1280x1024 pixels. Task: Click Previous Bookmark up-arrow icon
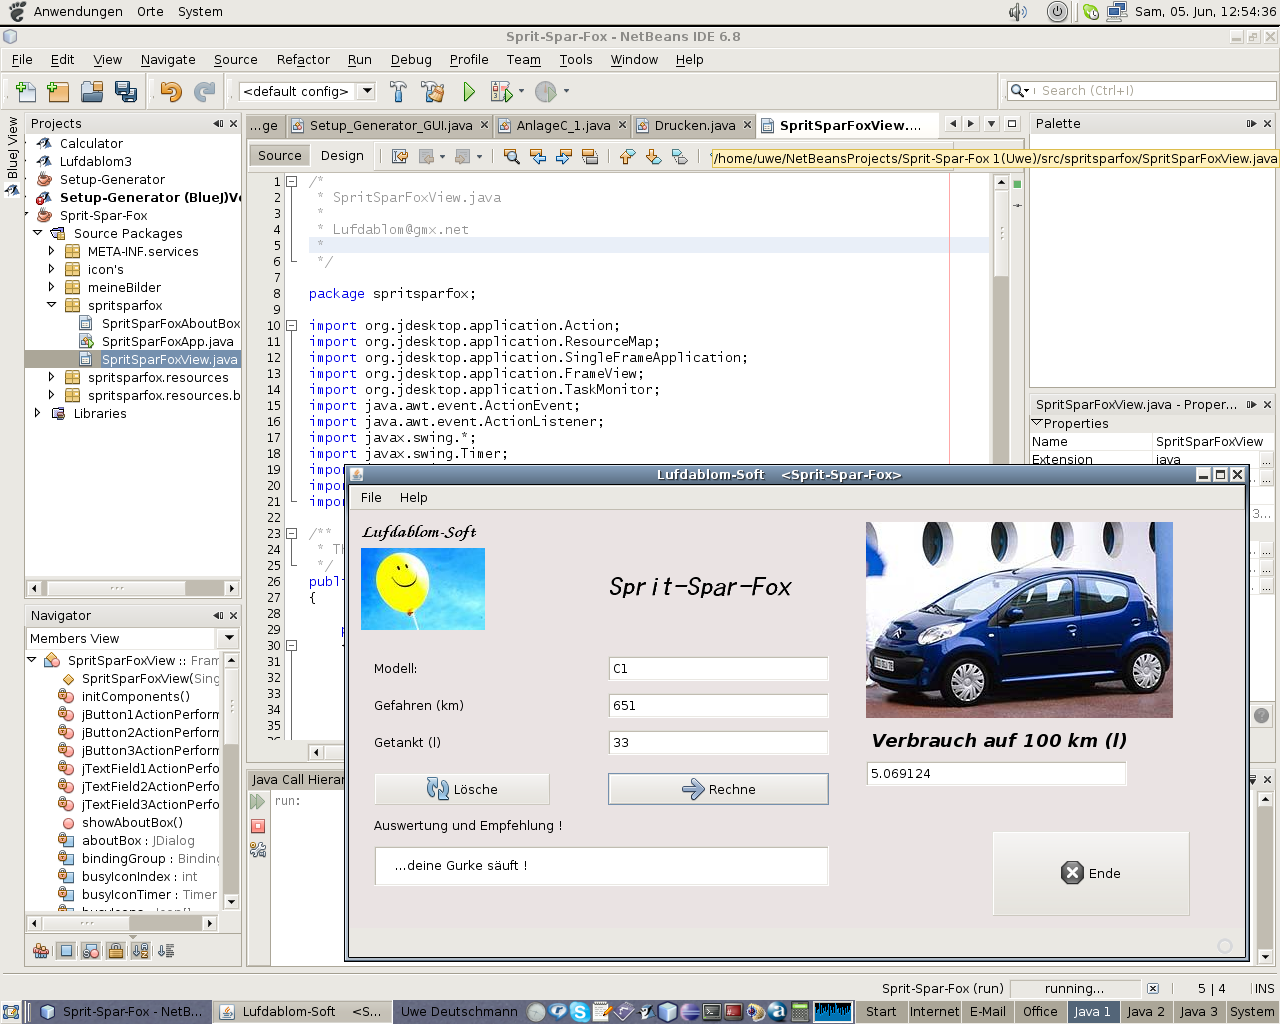[x=627, y=156]
